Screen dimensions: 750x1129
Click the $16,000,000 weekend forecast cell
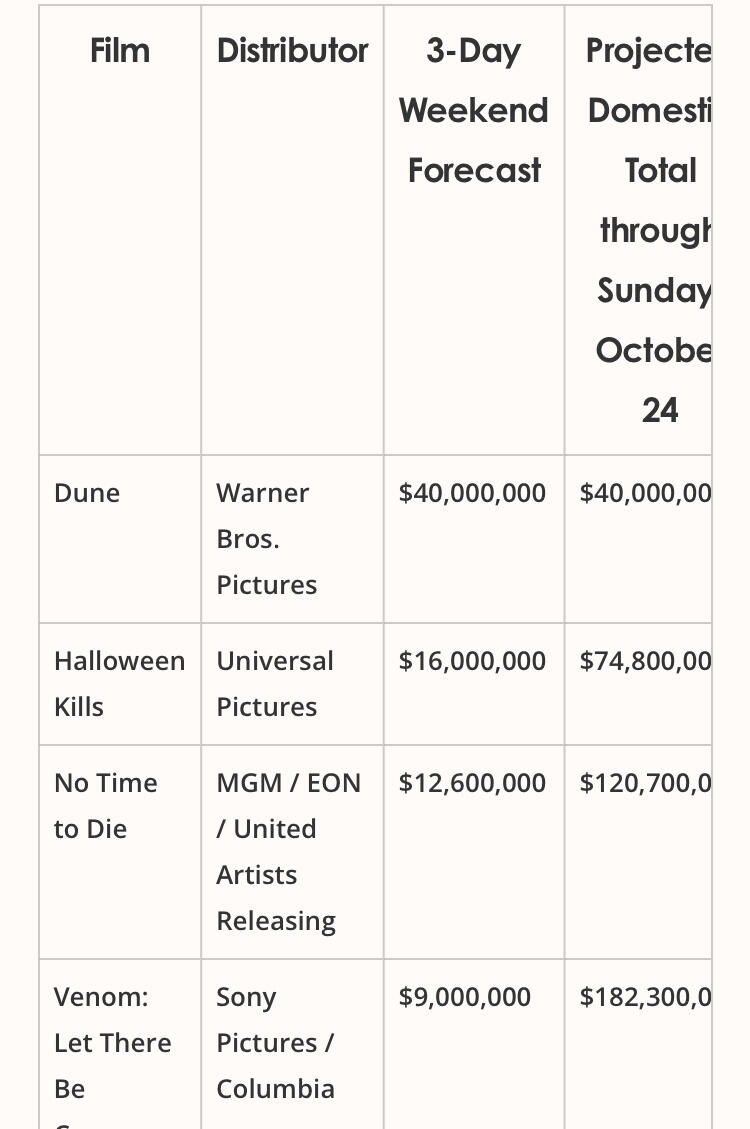tap(472, 661)
